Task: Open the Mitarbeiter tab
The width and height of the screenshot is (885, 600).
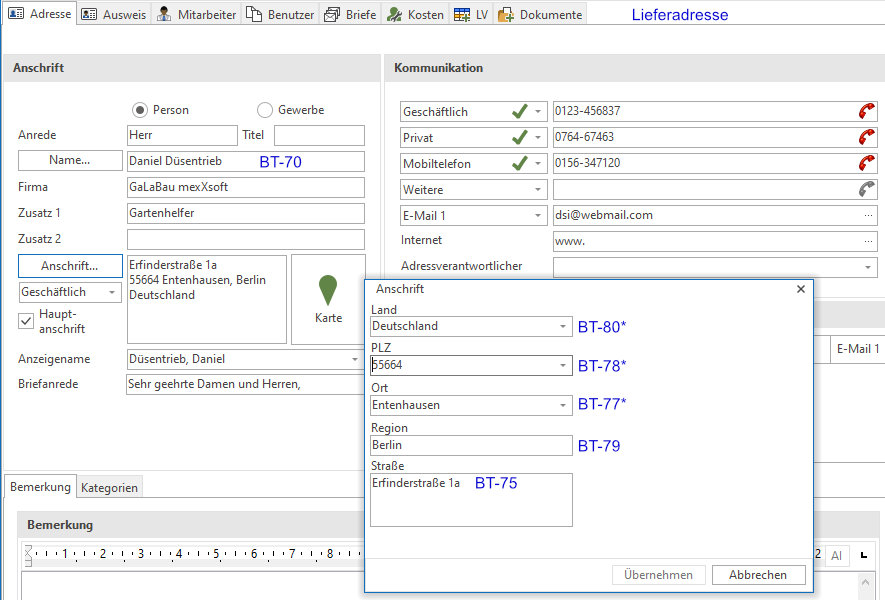Action: pyautogui.click(x=196, y=14)
